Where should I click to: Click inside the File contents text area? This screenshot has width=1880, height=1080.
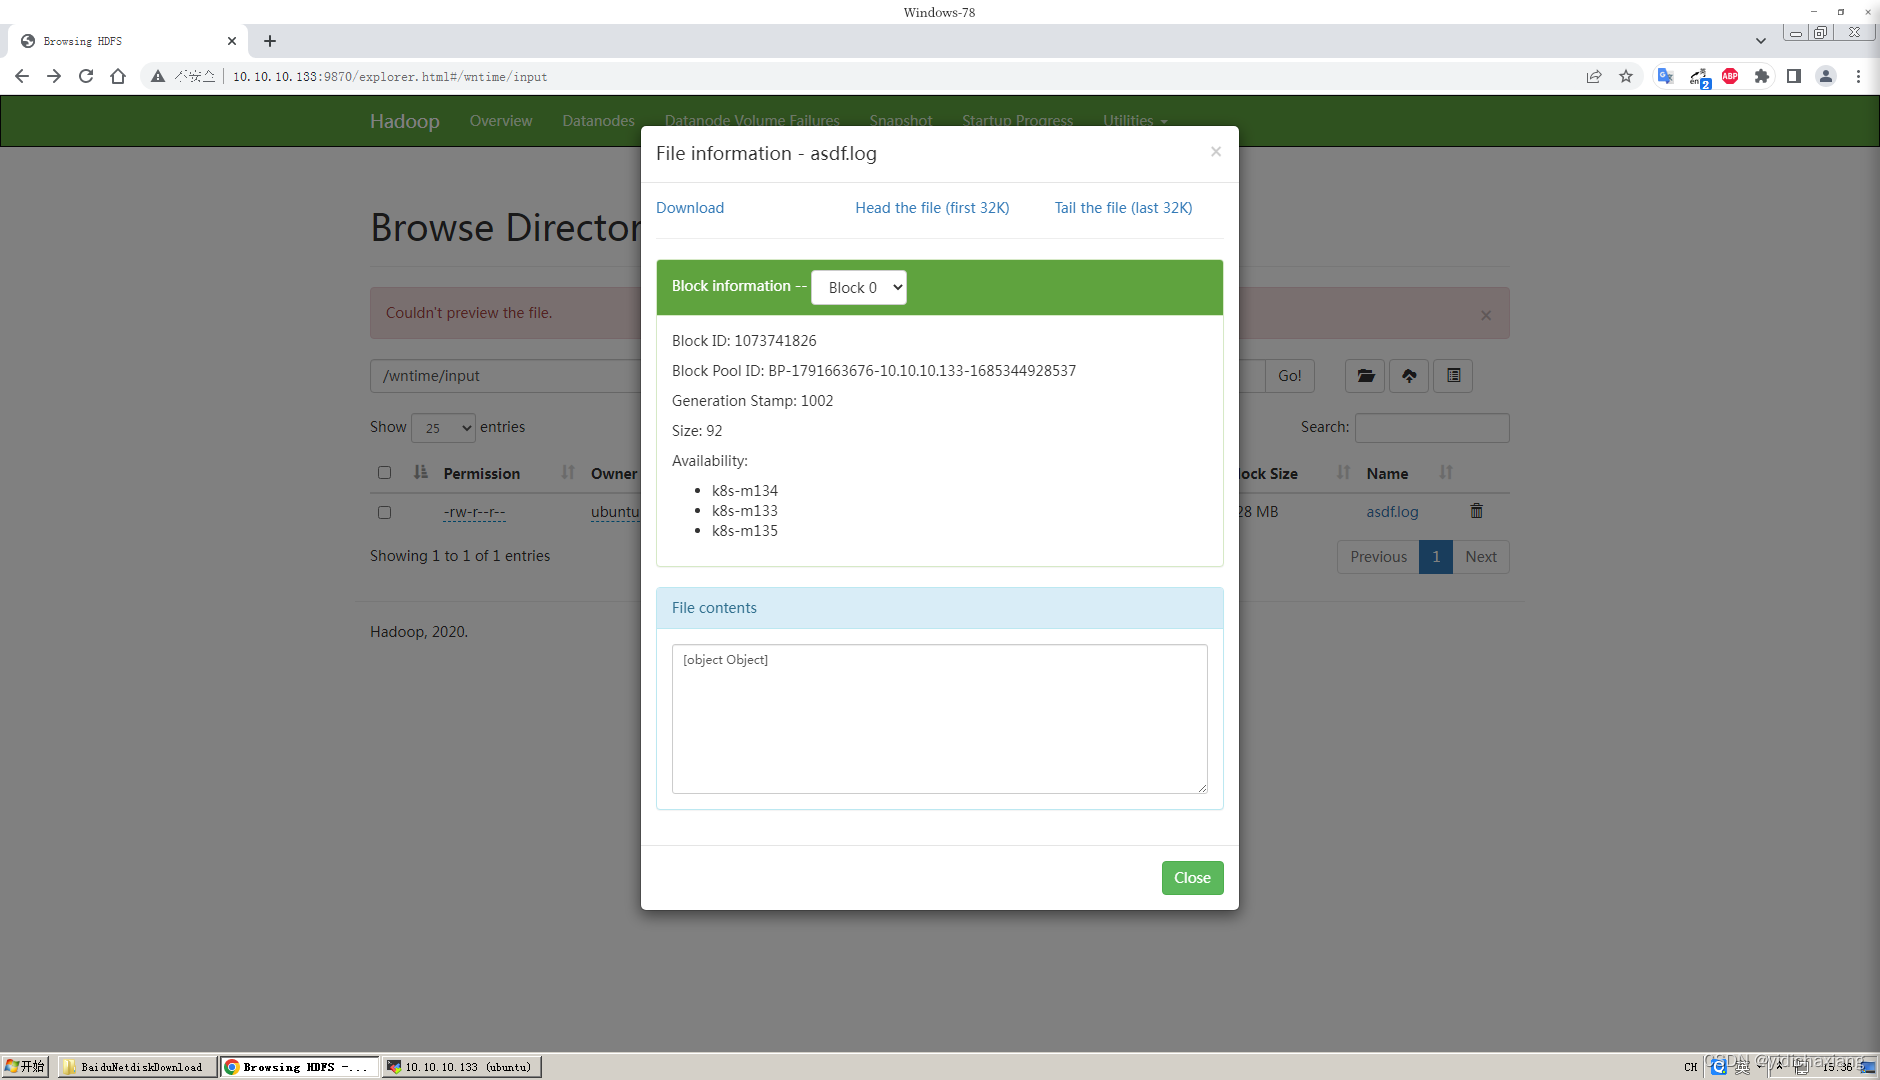[939, 719]
